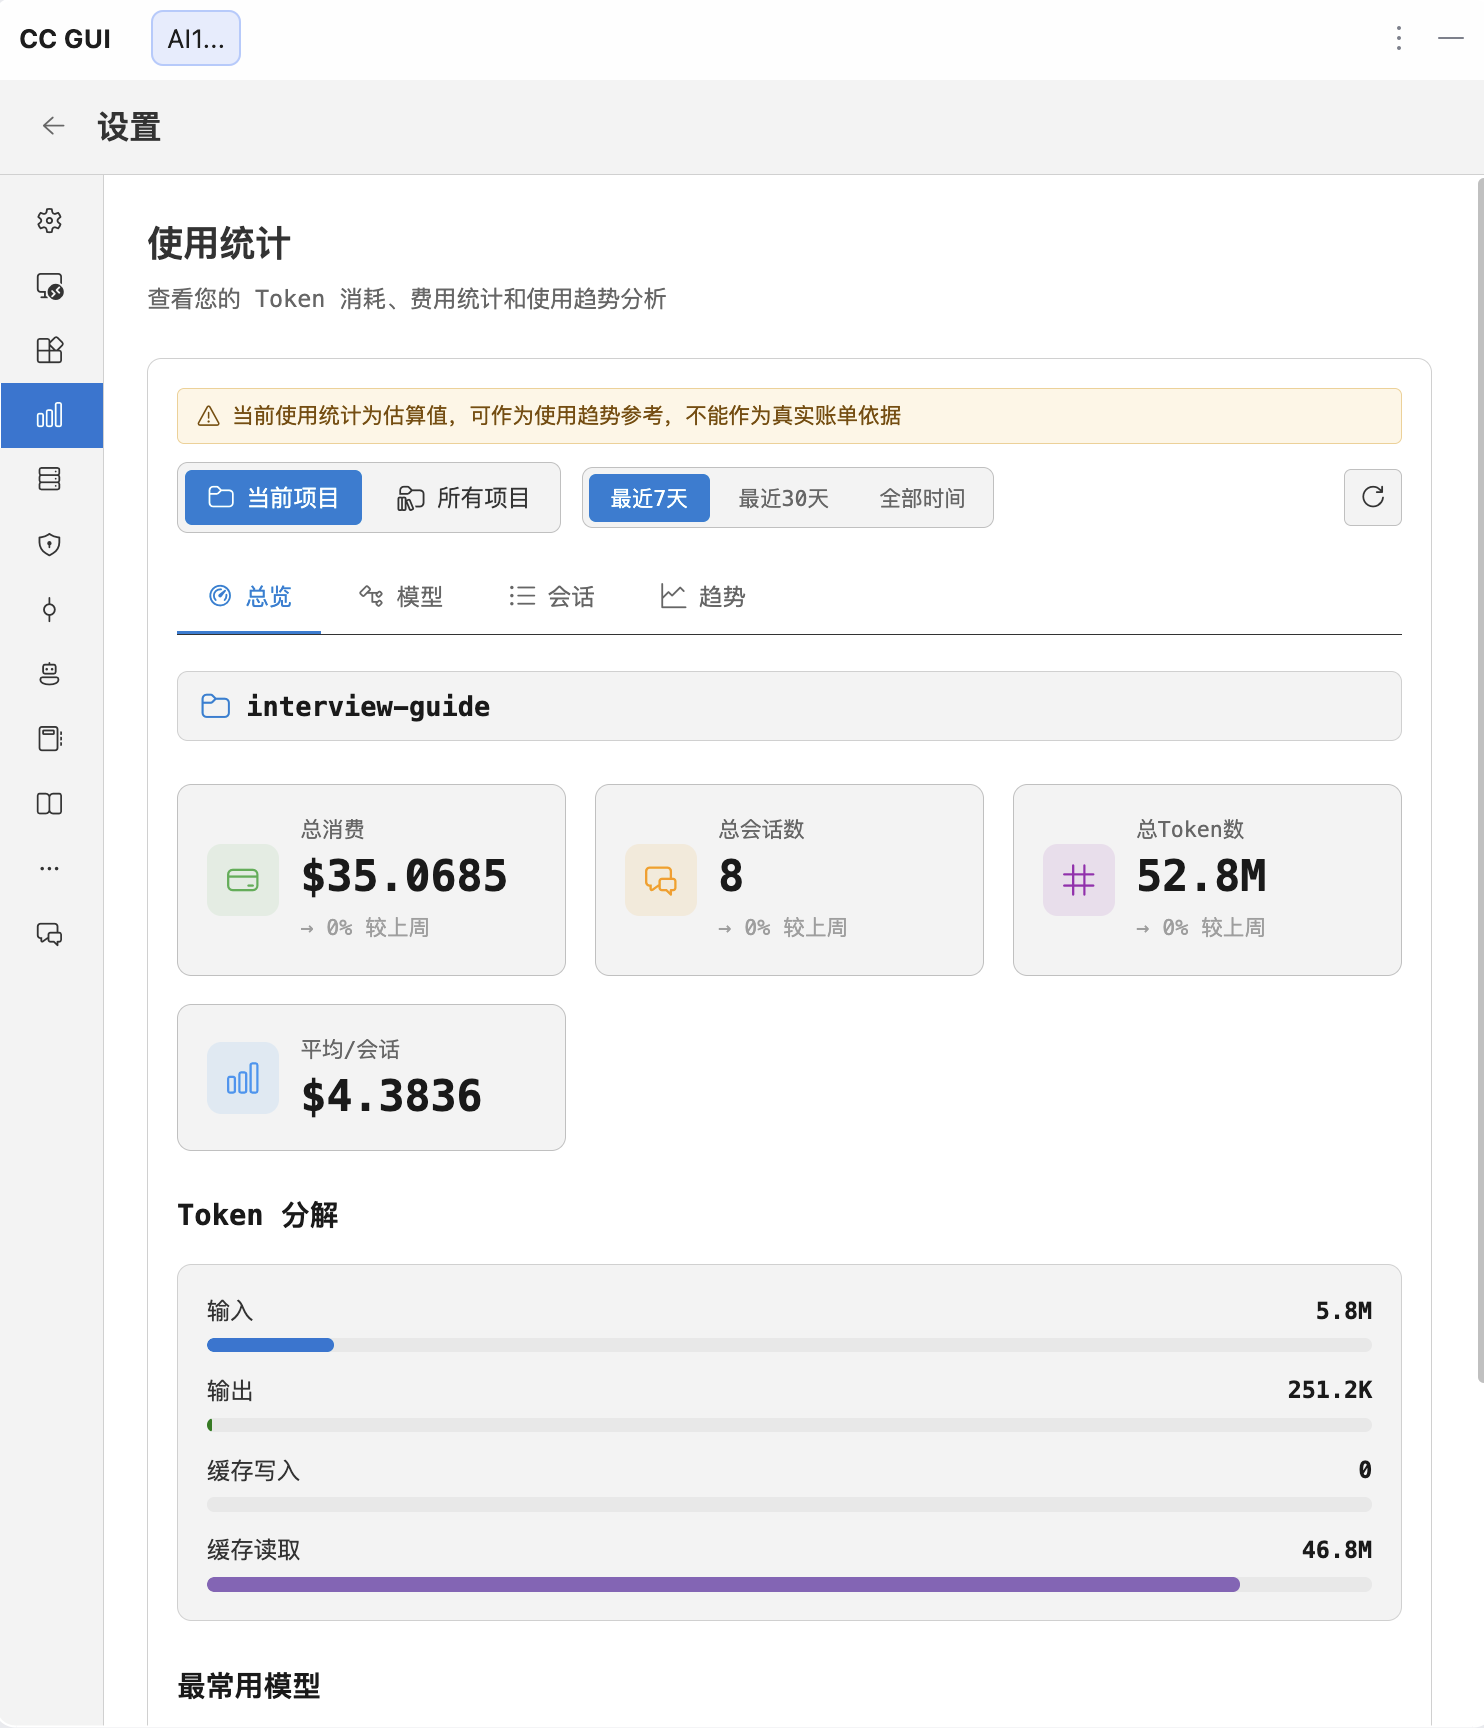Screen dimensions: 1484x1728
Task: Click the 输入 token progress bar
Action: pyautogui.click(x=789, y=1345)
